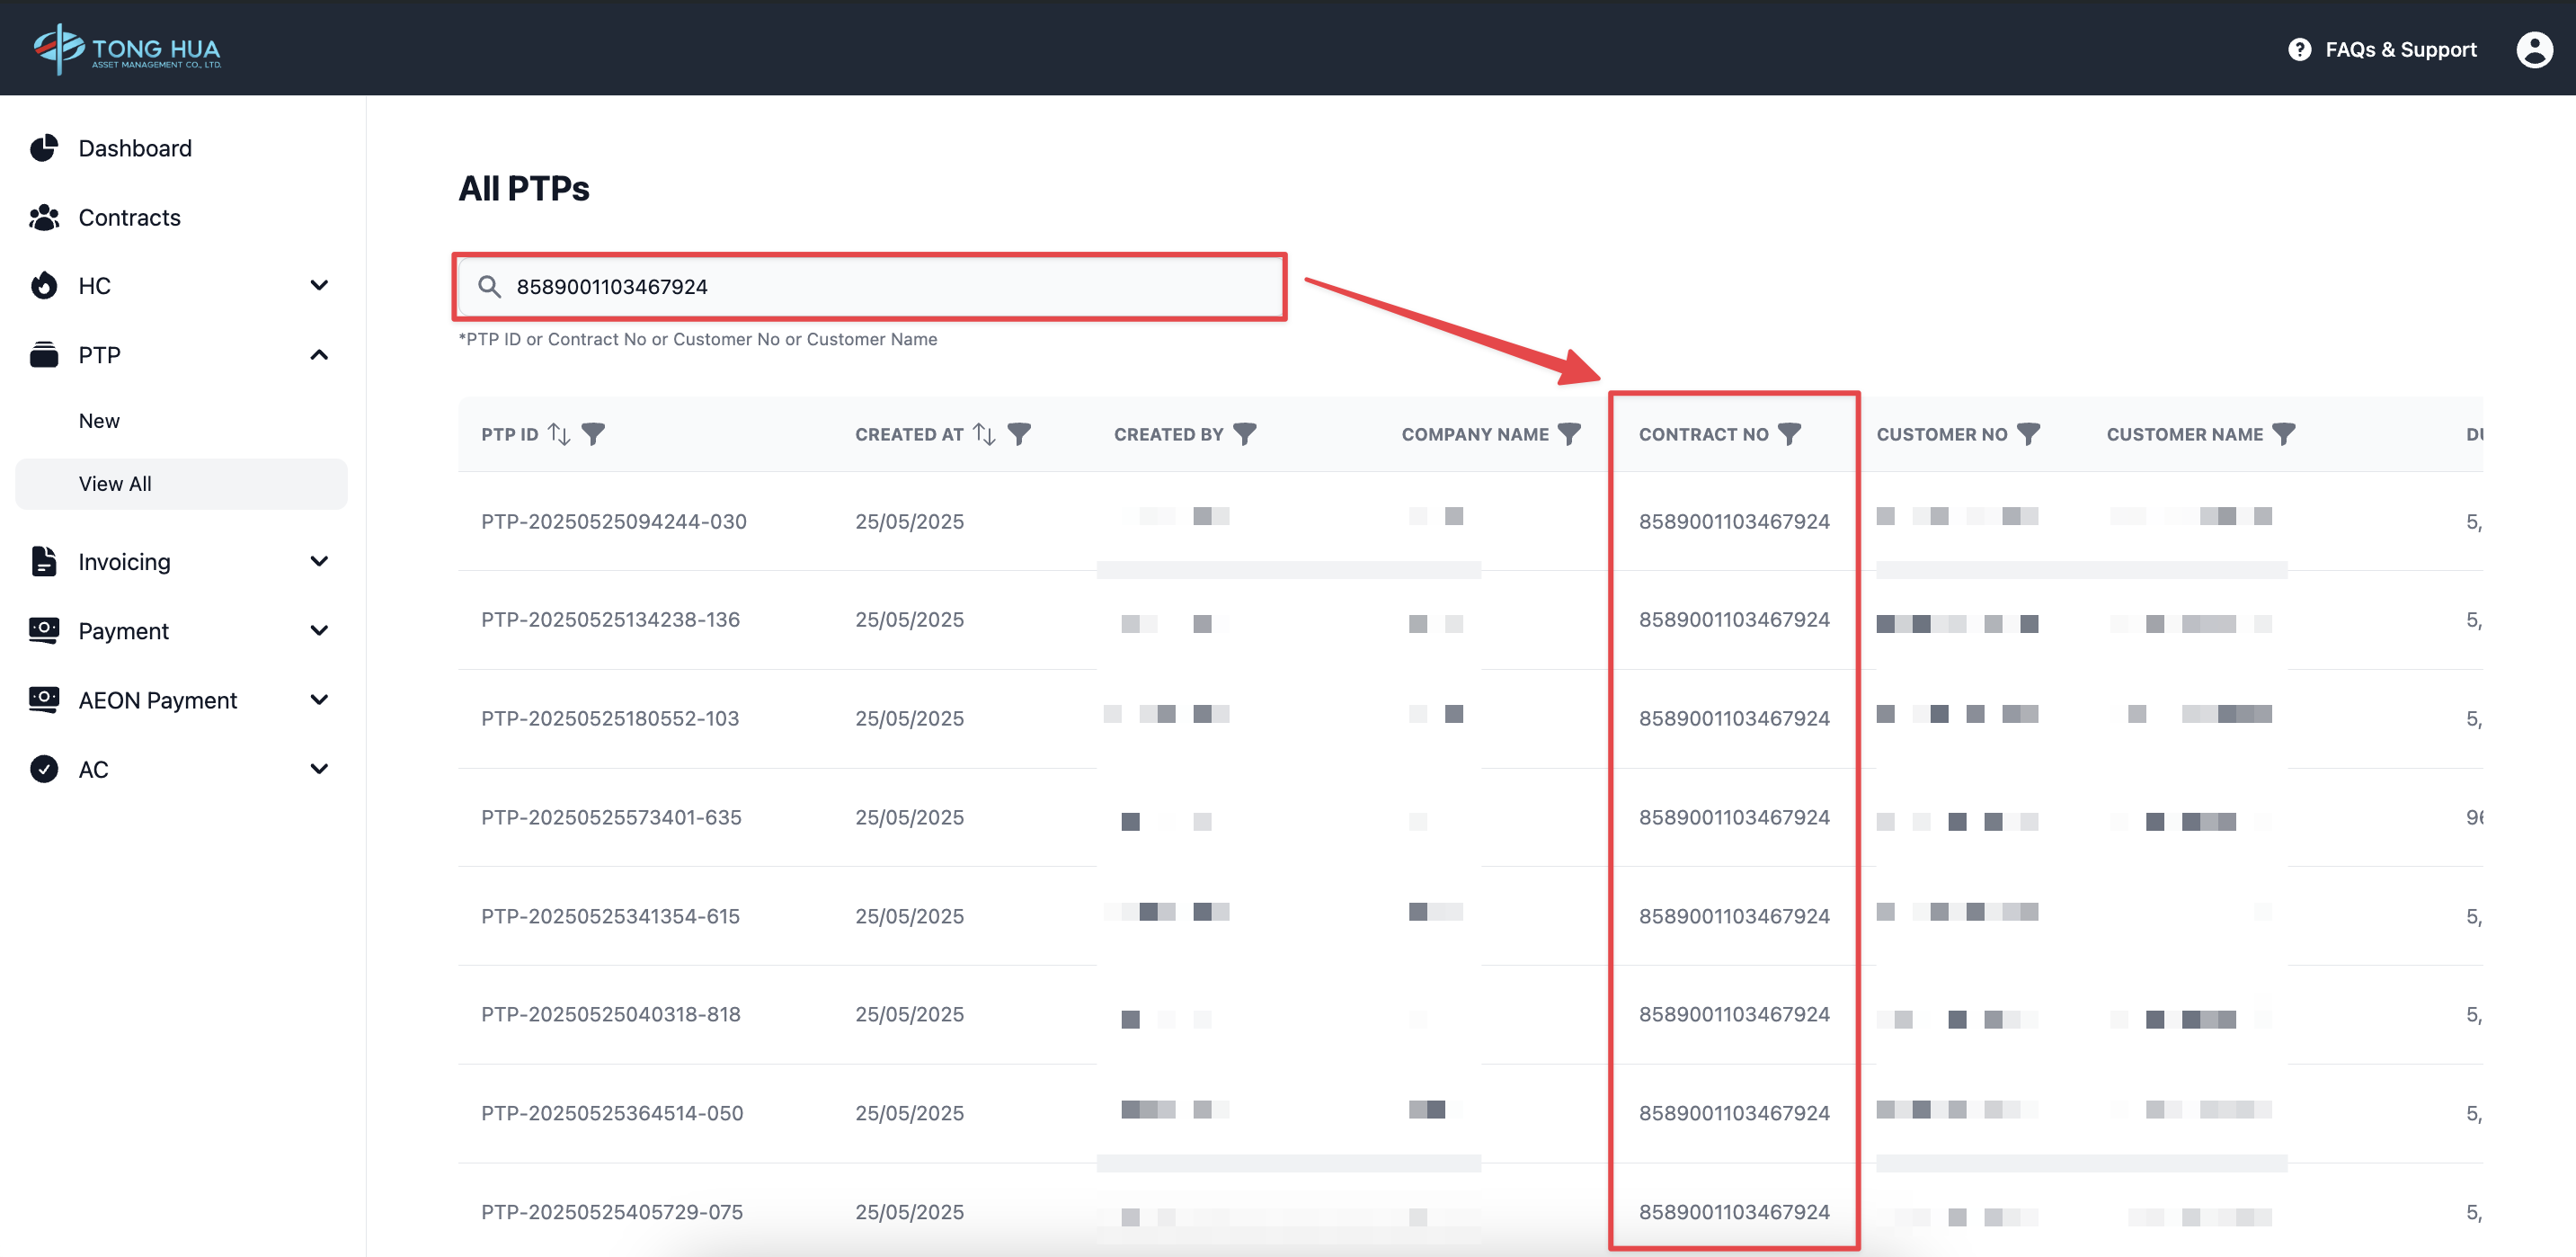Click Customer No filter funnel icon
This screenshot has height=1257, width=2576.
pyautogui.click(x=2028, y=434)
